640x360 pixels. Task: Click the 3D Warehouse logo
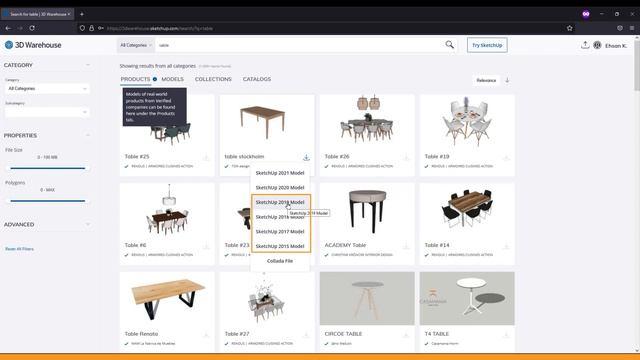pyautogui.click(x=33, y=45)
